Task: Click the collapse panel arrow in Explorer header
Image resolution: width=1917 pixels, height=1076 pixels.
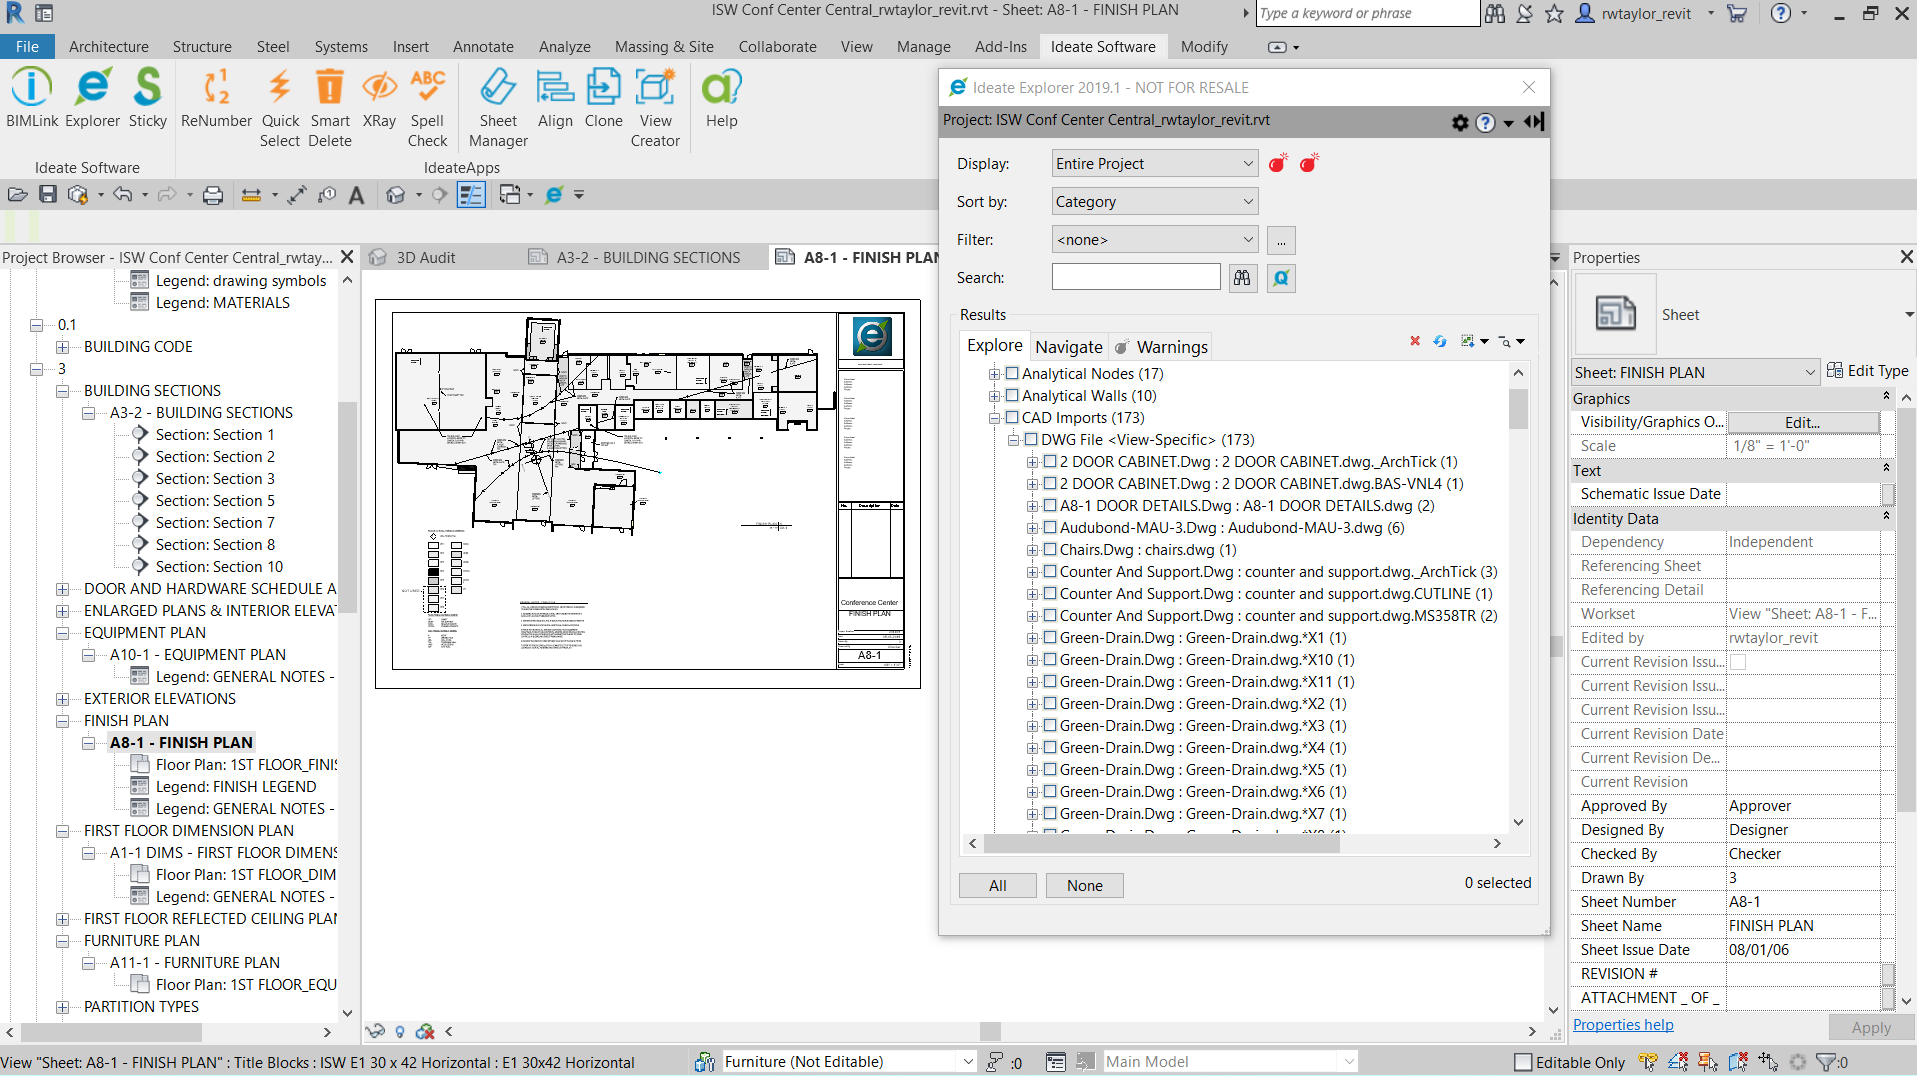Action: 1535,122
